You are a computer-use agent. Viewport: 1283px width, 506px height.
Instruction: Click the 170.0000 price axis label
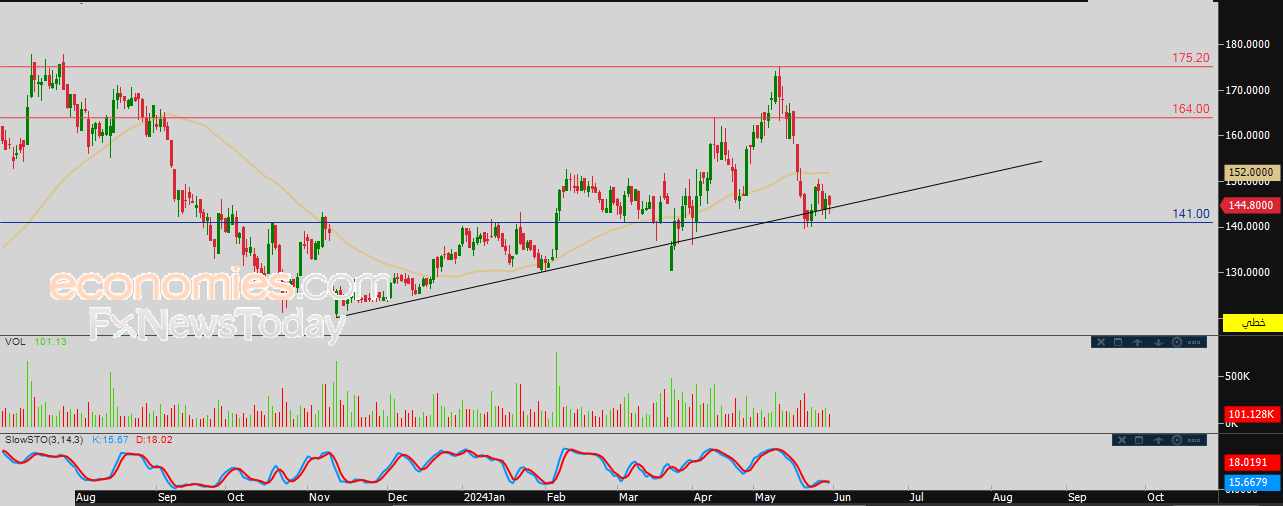[x=1250, y=90]
